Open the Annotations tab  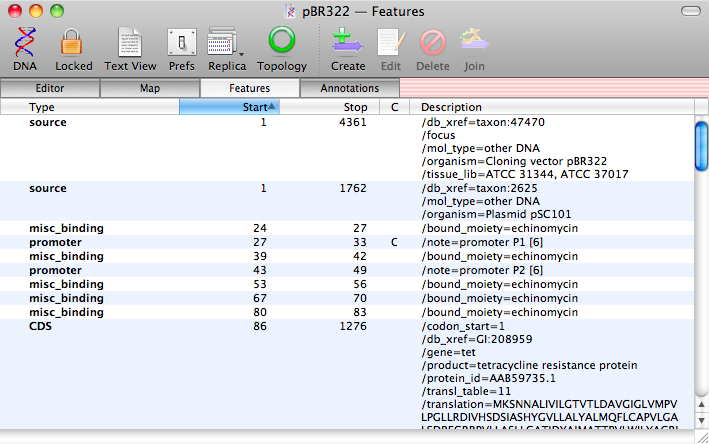[x=350, y=88]
